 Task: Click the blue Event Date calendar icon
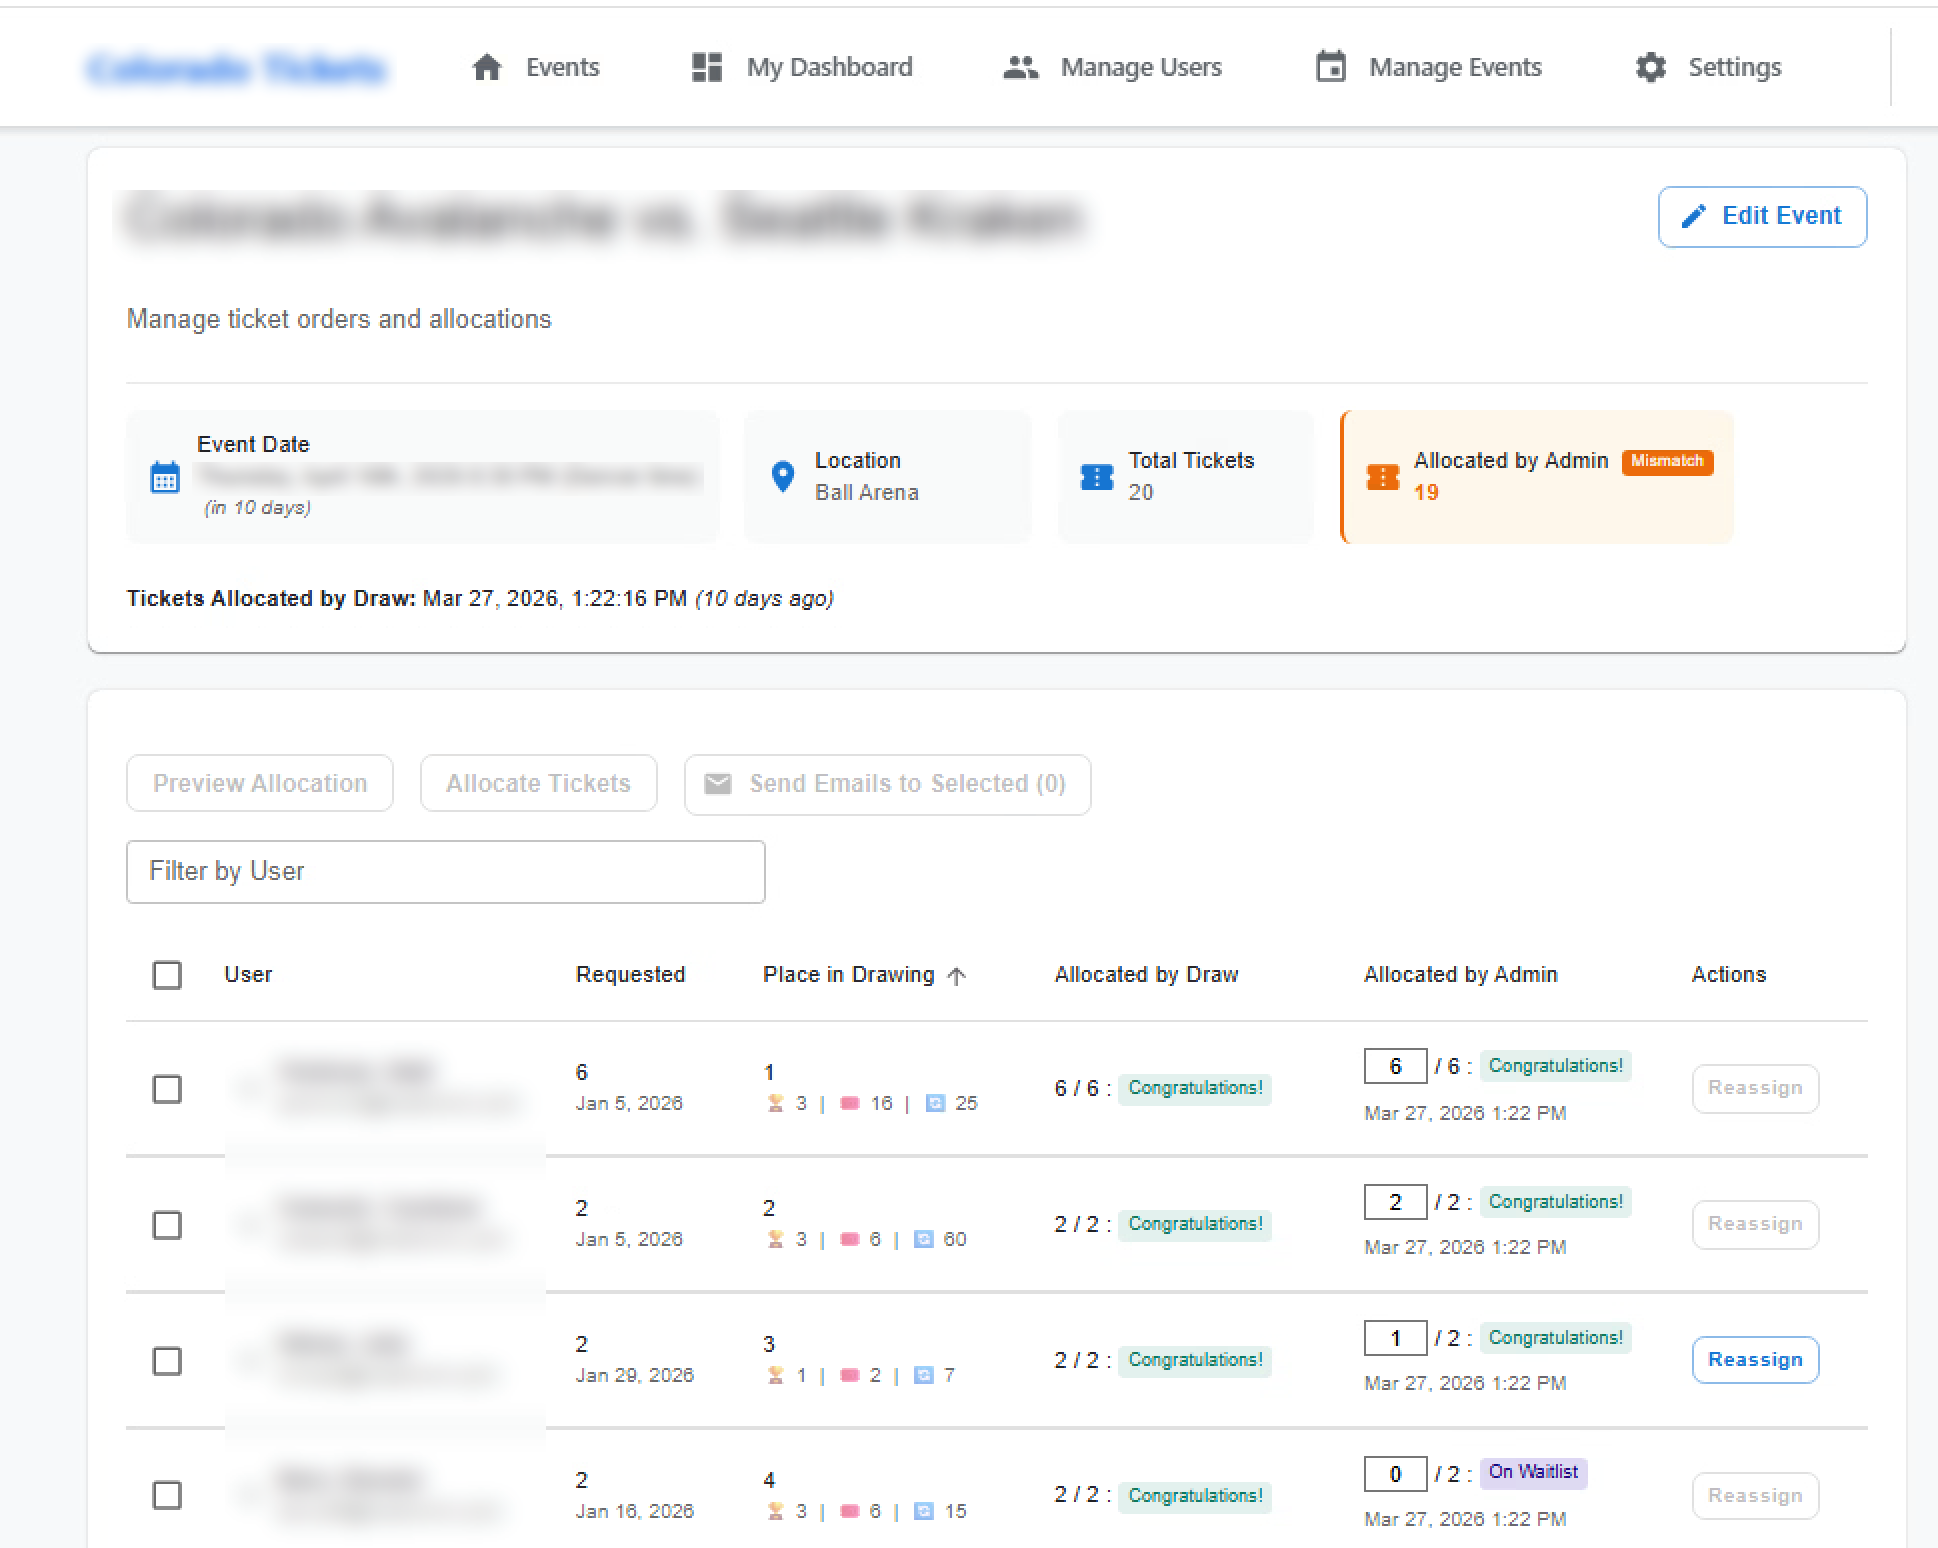coord(165,477)
